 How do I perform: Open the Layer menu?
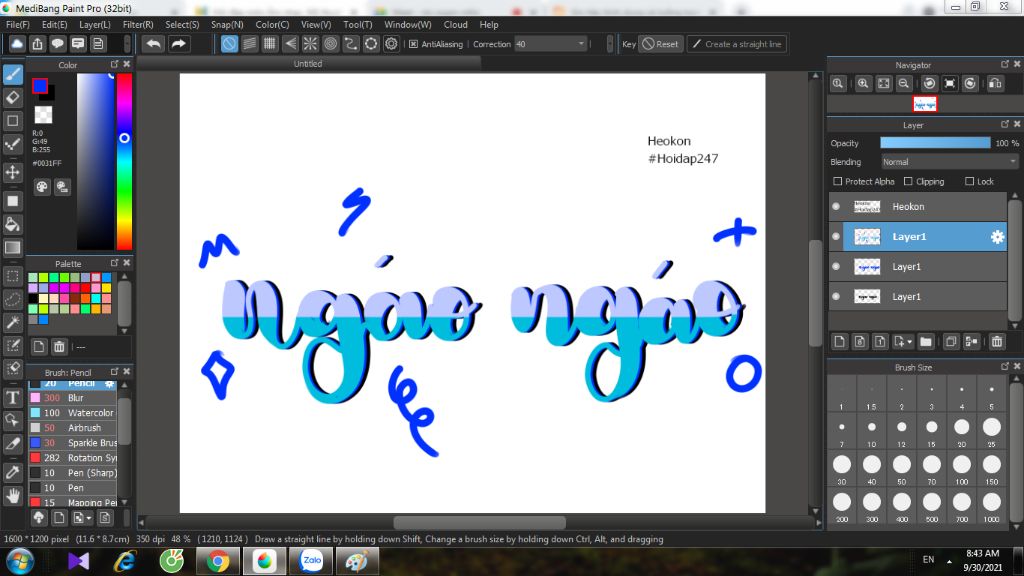click(x=95, y=24)
